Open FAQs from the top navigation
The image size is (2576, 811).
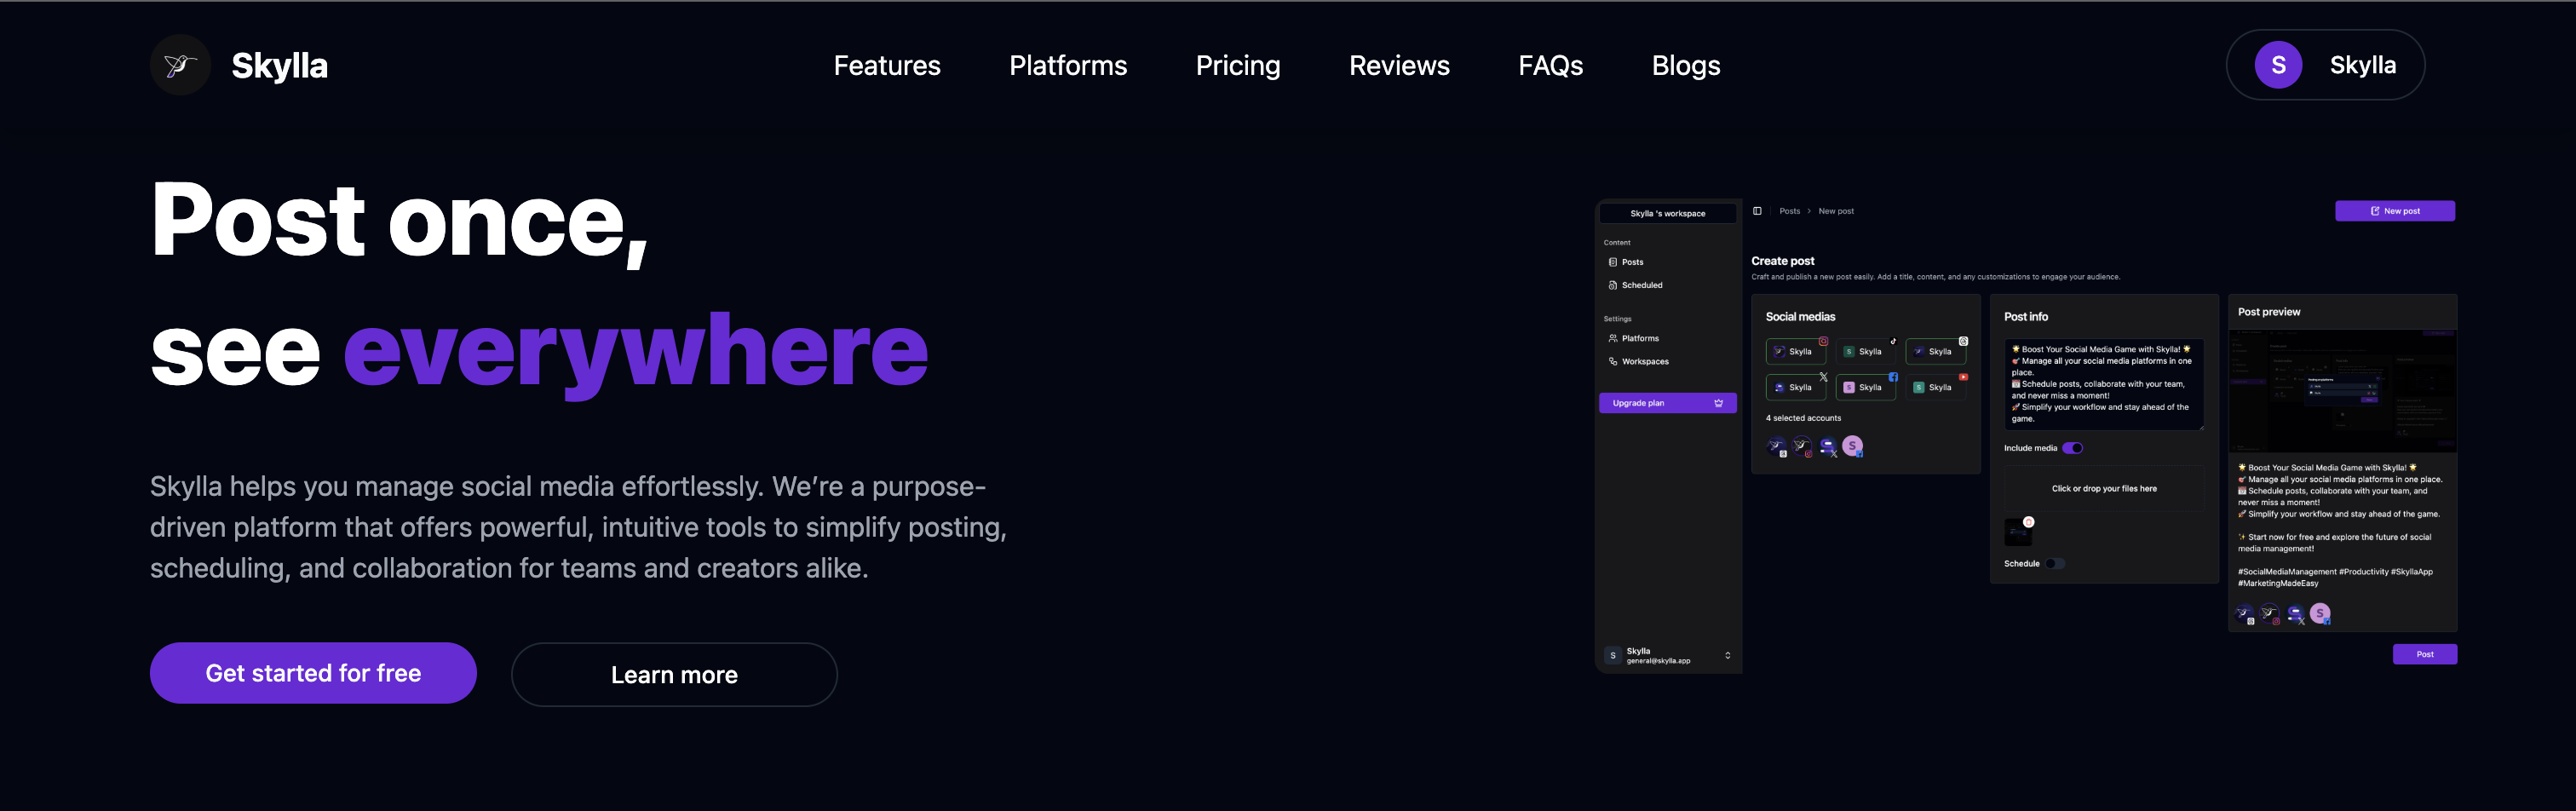click(x=1550, y=66)
